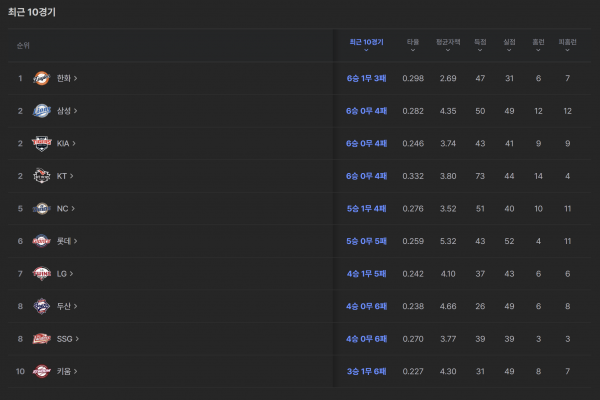Open the 삼성 team page link
The height and width of the screenshot is (400, 600).
tap(67, 111)
